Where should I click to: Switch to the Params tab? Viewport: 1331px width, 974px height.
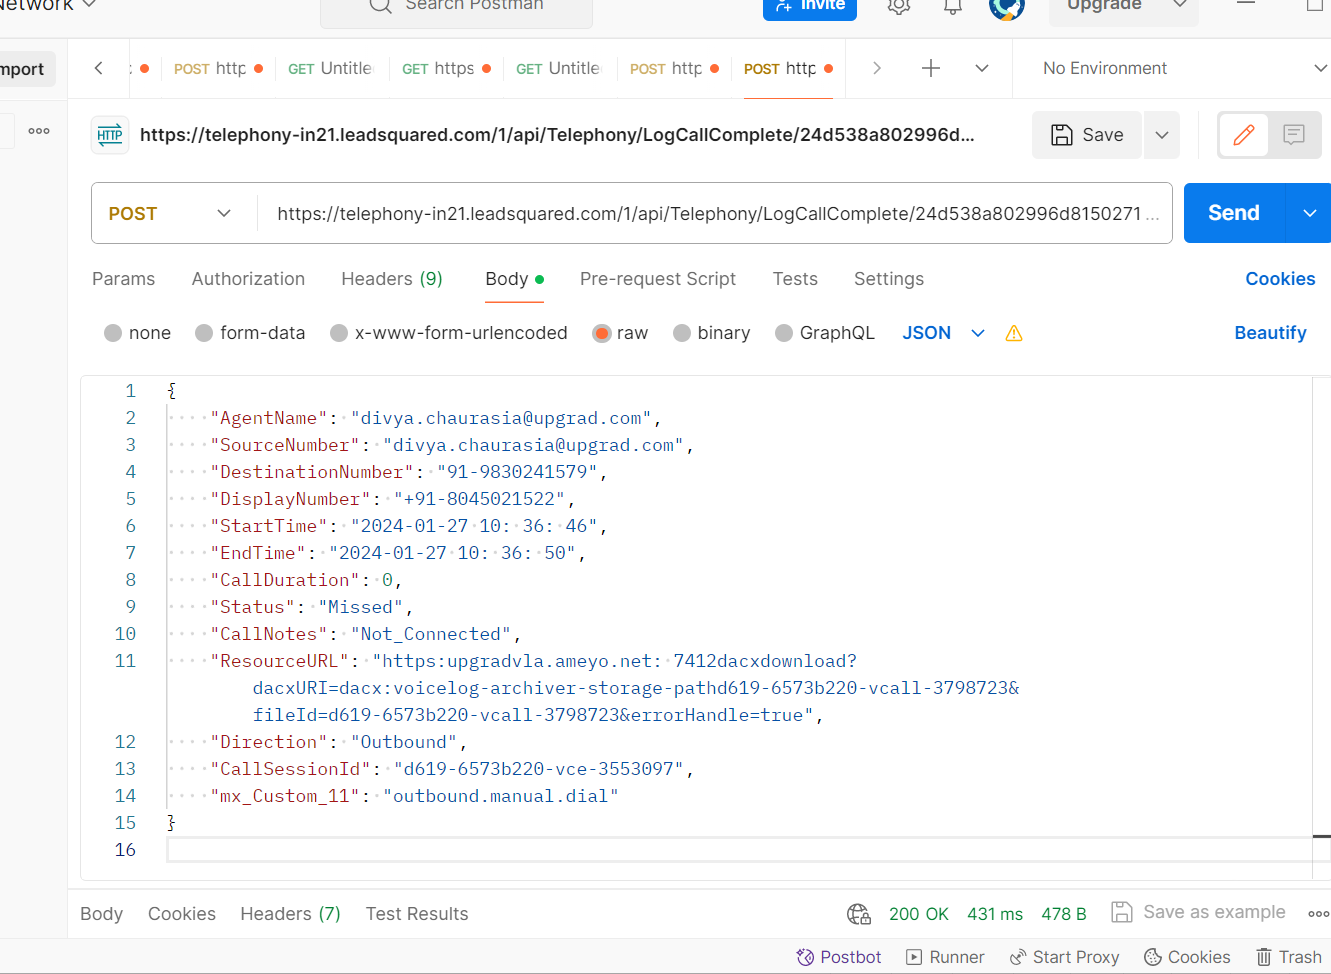(x=124, y=279)
